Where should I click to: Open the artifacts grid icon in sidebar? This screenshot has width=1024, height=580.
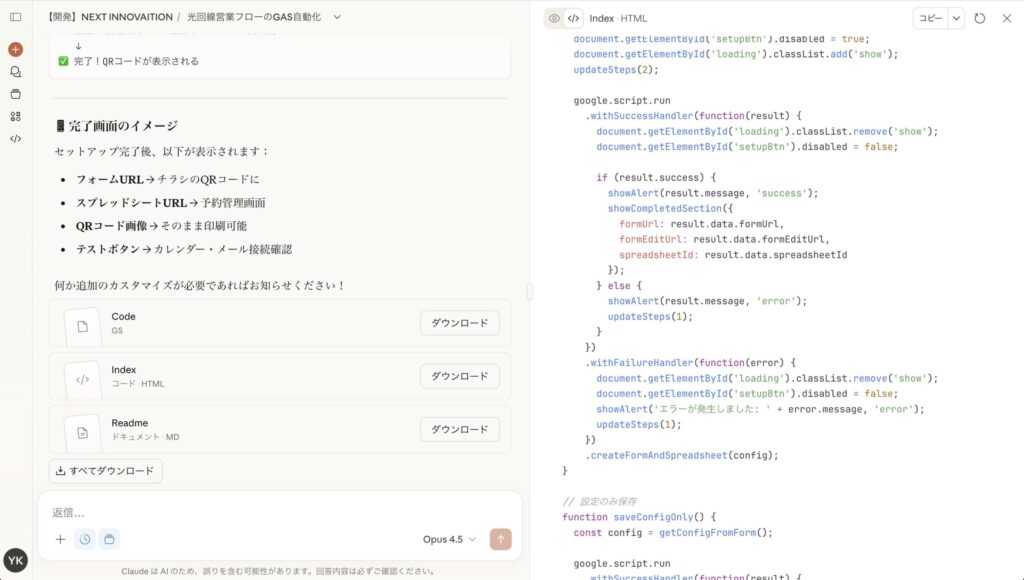(x=15, y=116)
